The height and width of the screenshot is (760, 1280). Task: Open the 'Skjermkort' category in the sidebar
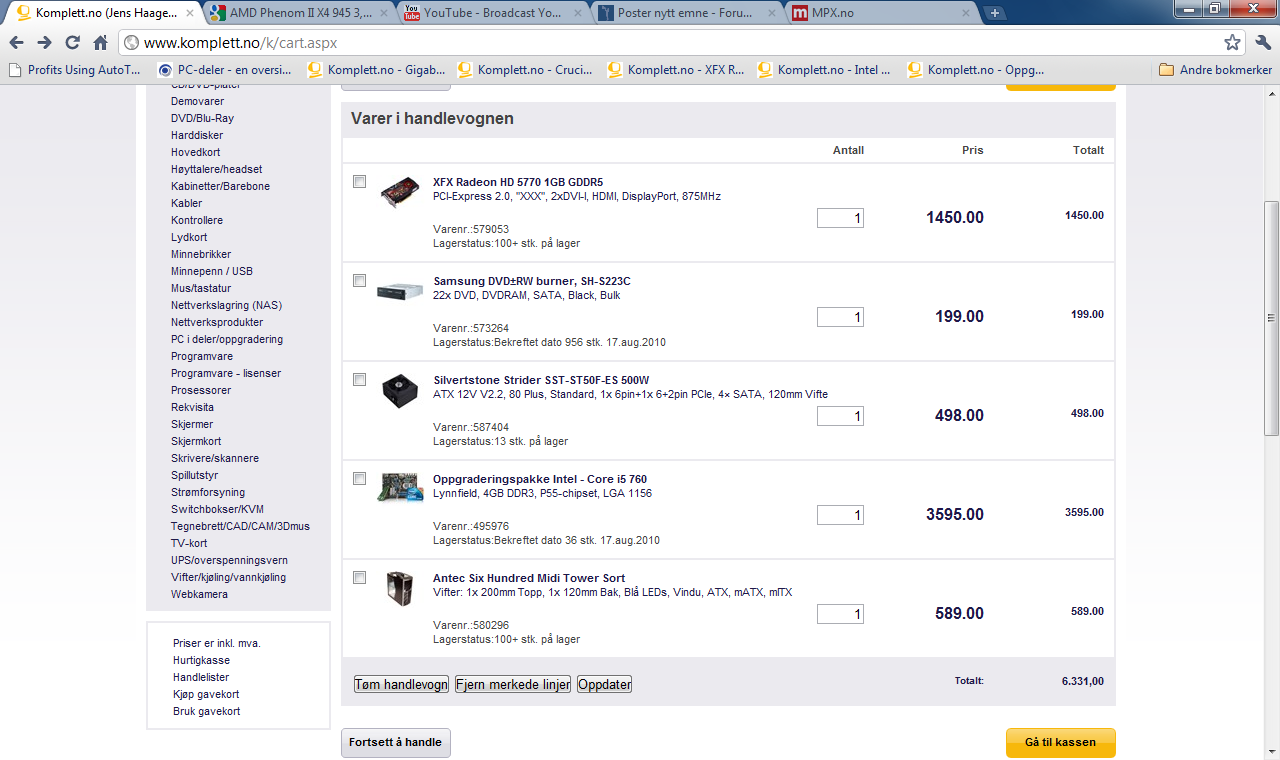click(x=196, y=441)
